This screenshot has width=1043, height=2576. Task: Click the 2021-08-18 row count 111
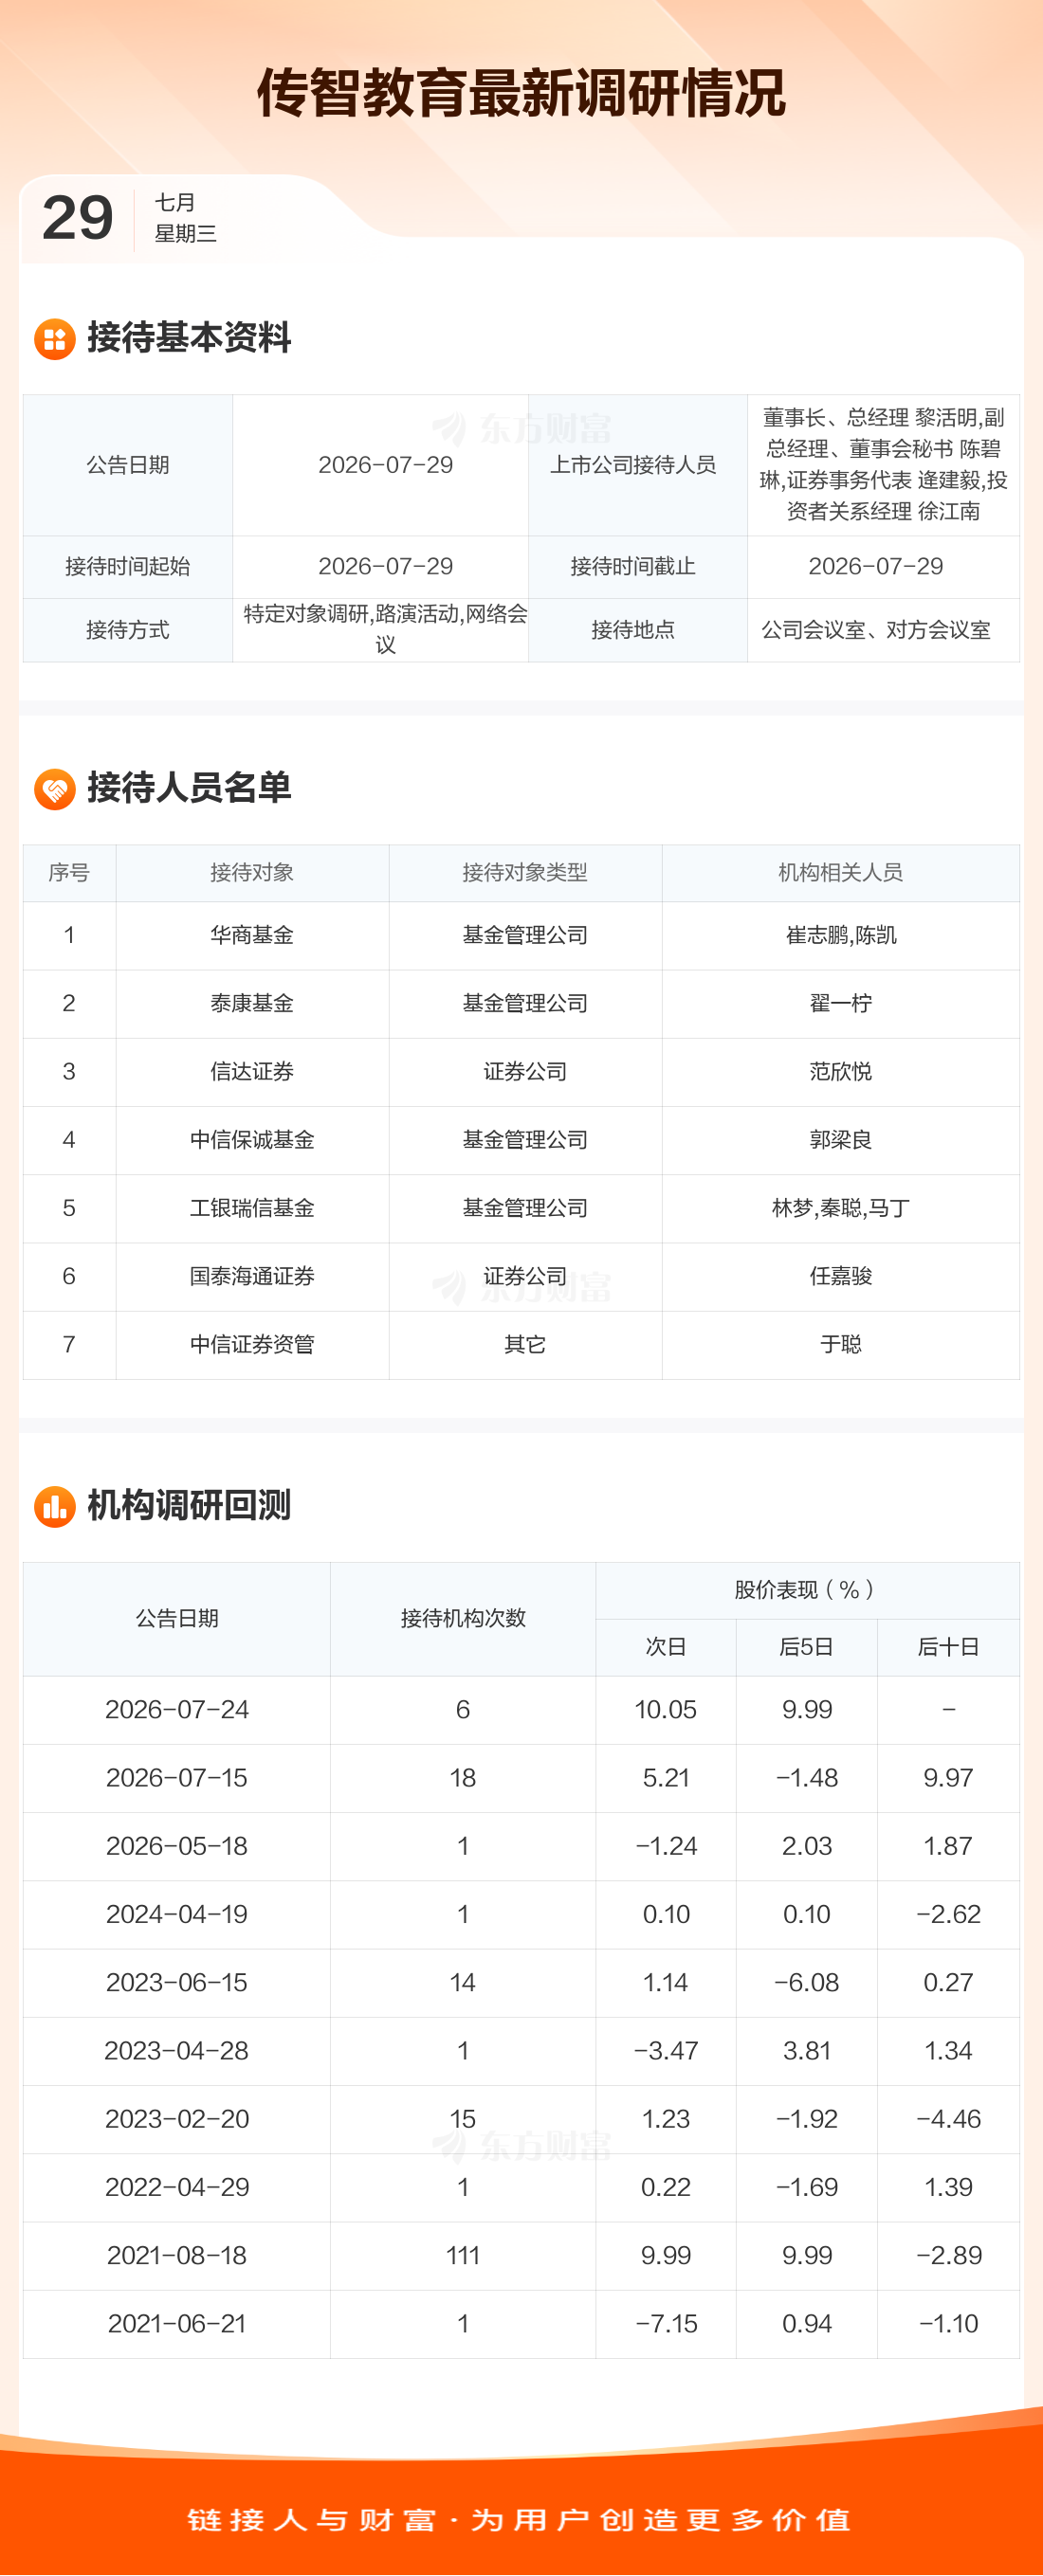coord(463,2256)
